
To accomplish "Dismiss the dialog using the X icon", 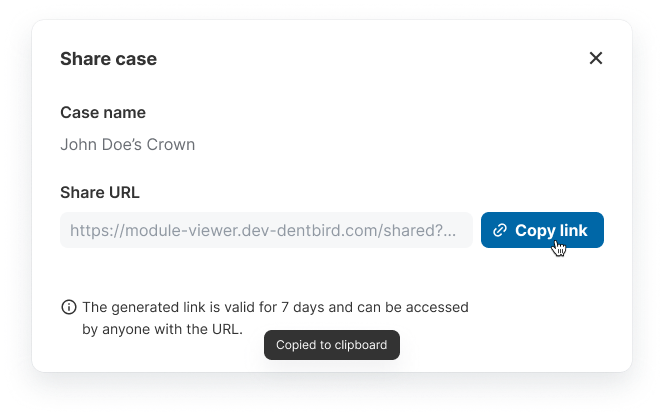I will click(596, 58).
